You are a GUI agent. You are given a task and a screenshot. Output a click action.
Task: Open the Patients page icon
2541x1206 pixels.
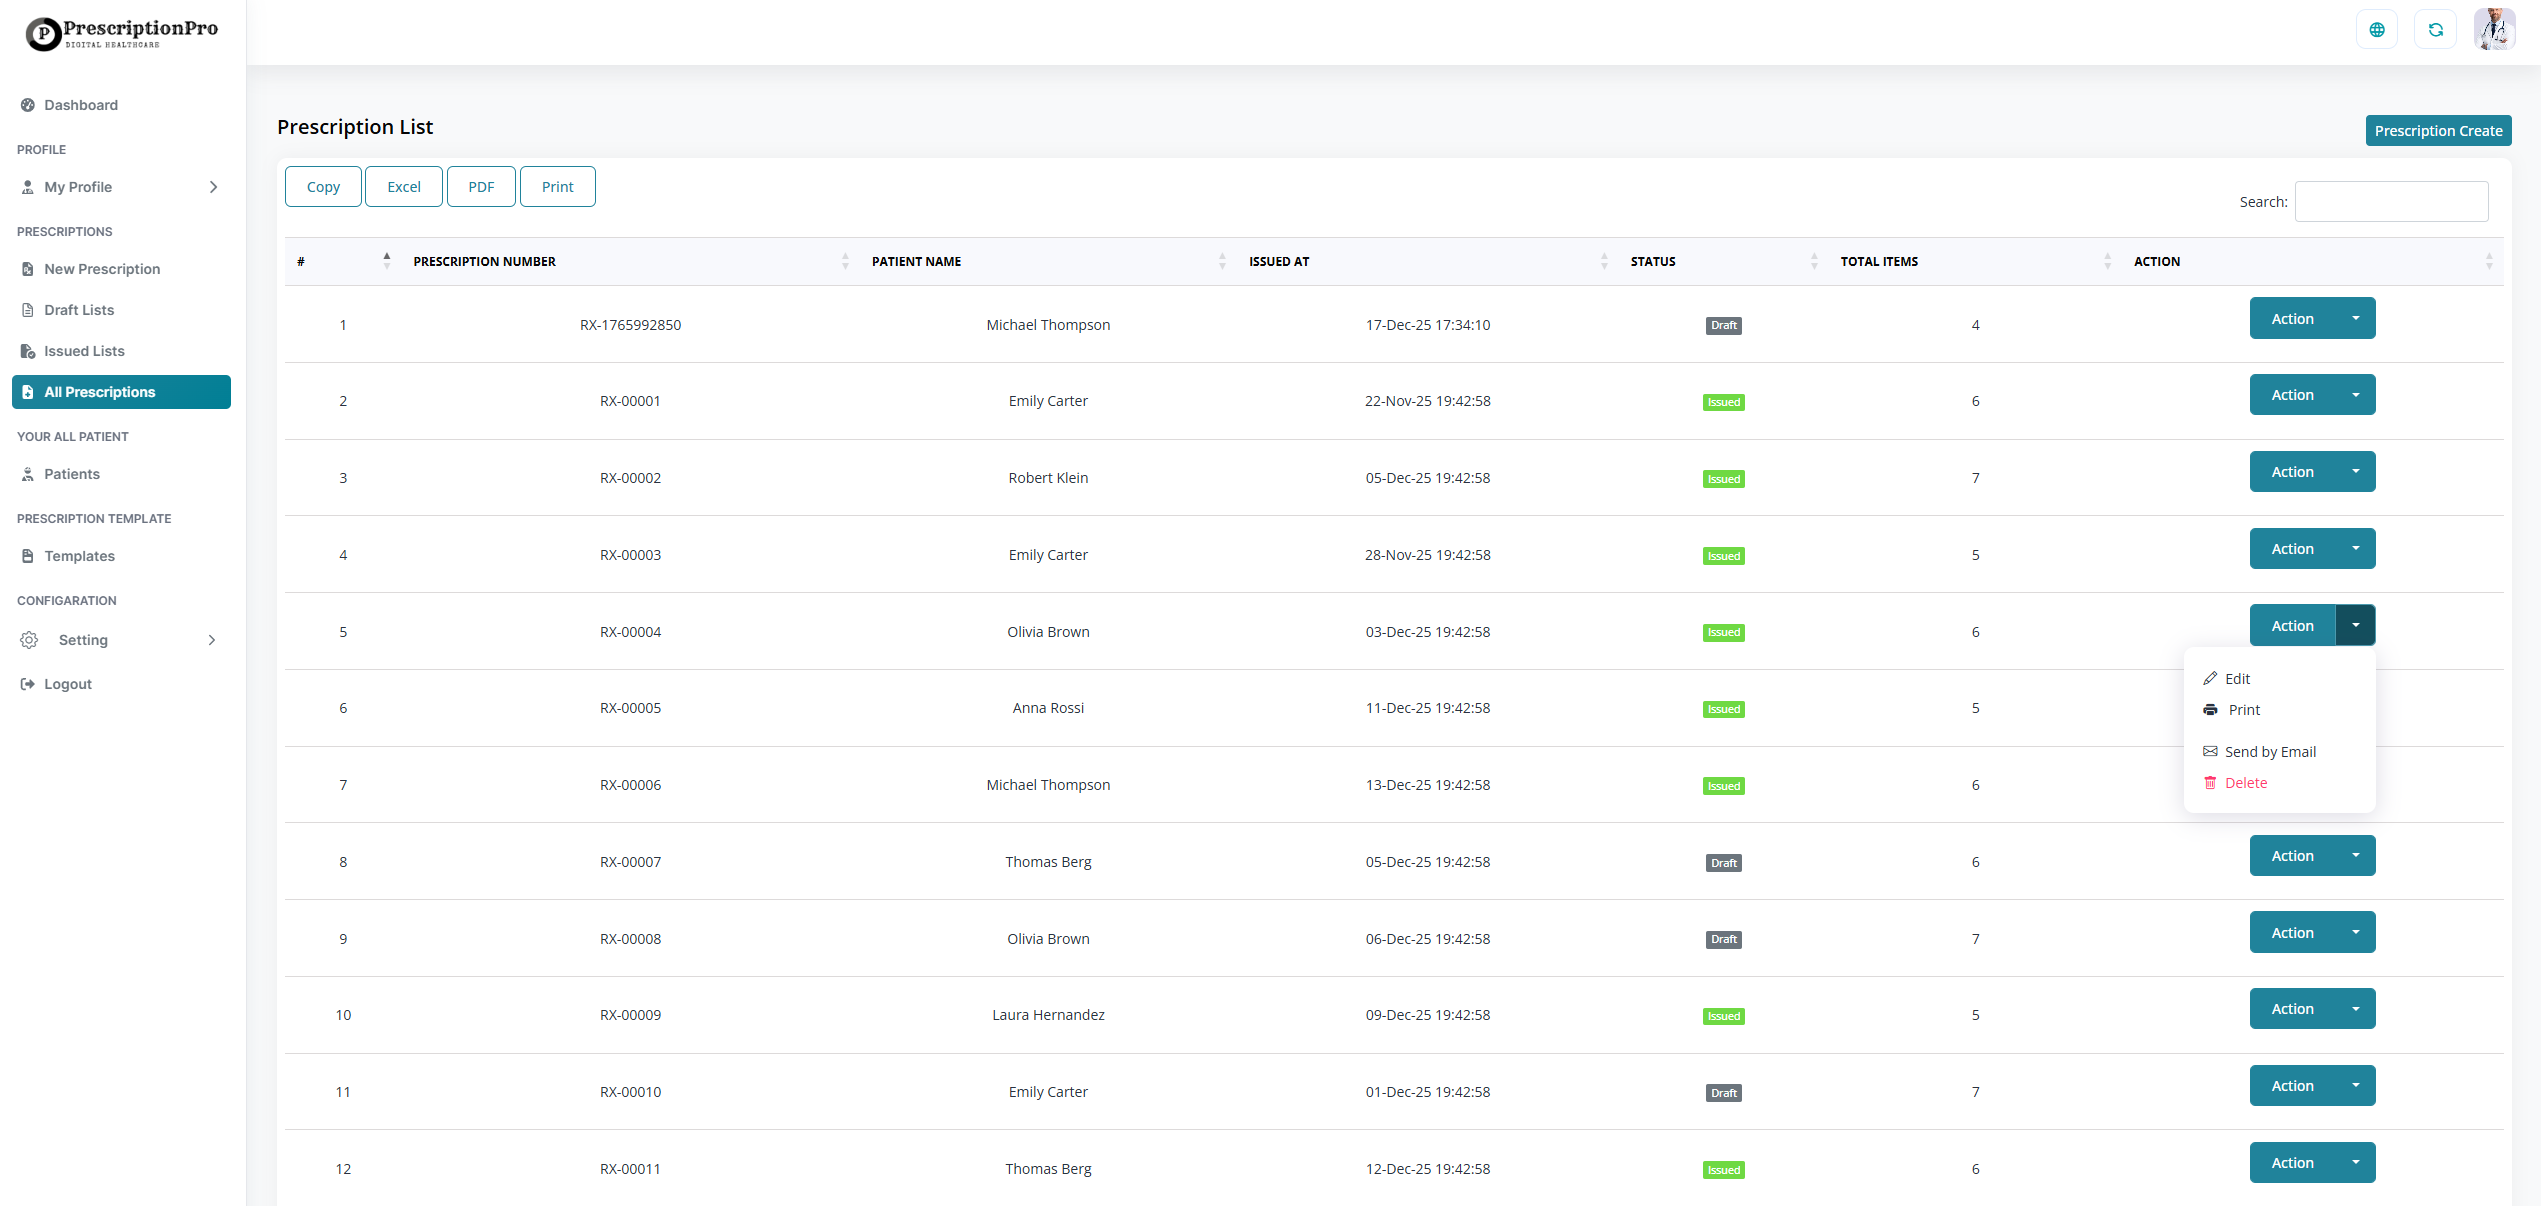click(28, 474)
